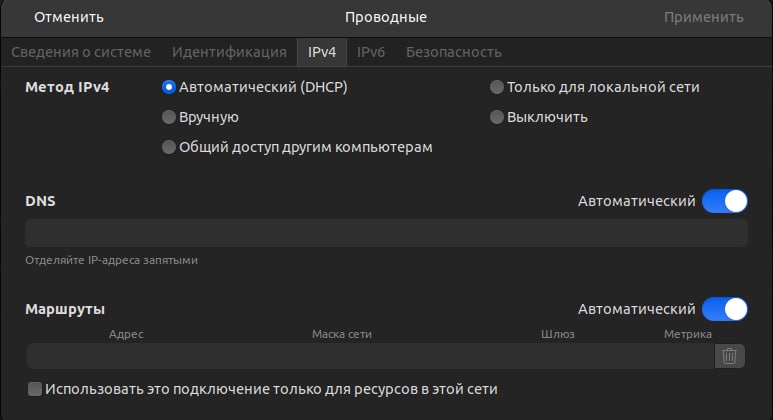Open the Безопасность tab
The image size is (773, 420).
(x=453, y=51)
